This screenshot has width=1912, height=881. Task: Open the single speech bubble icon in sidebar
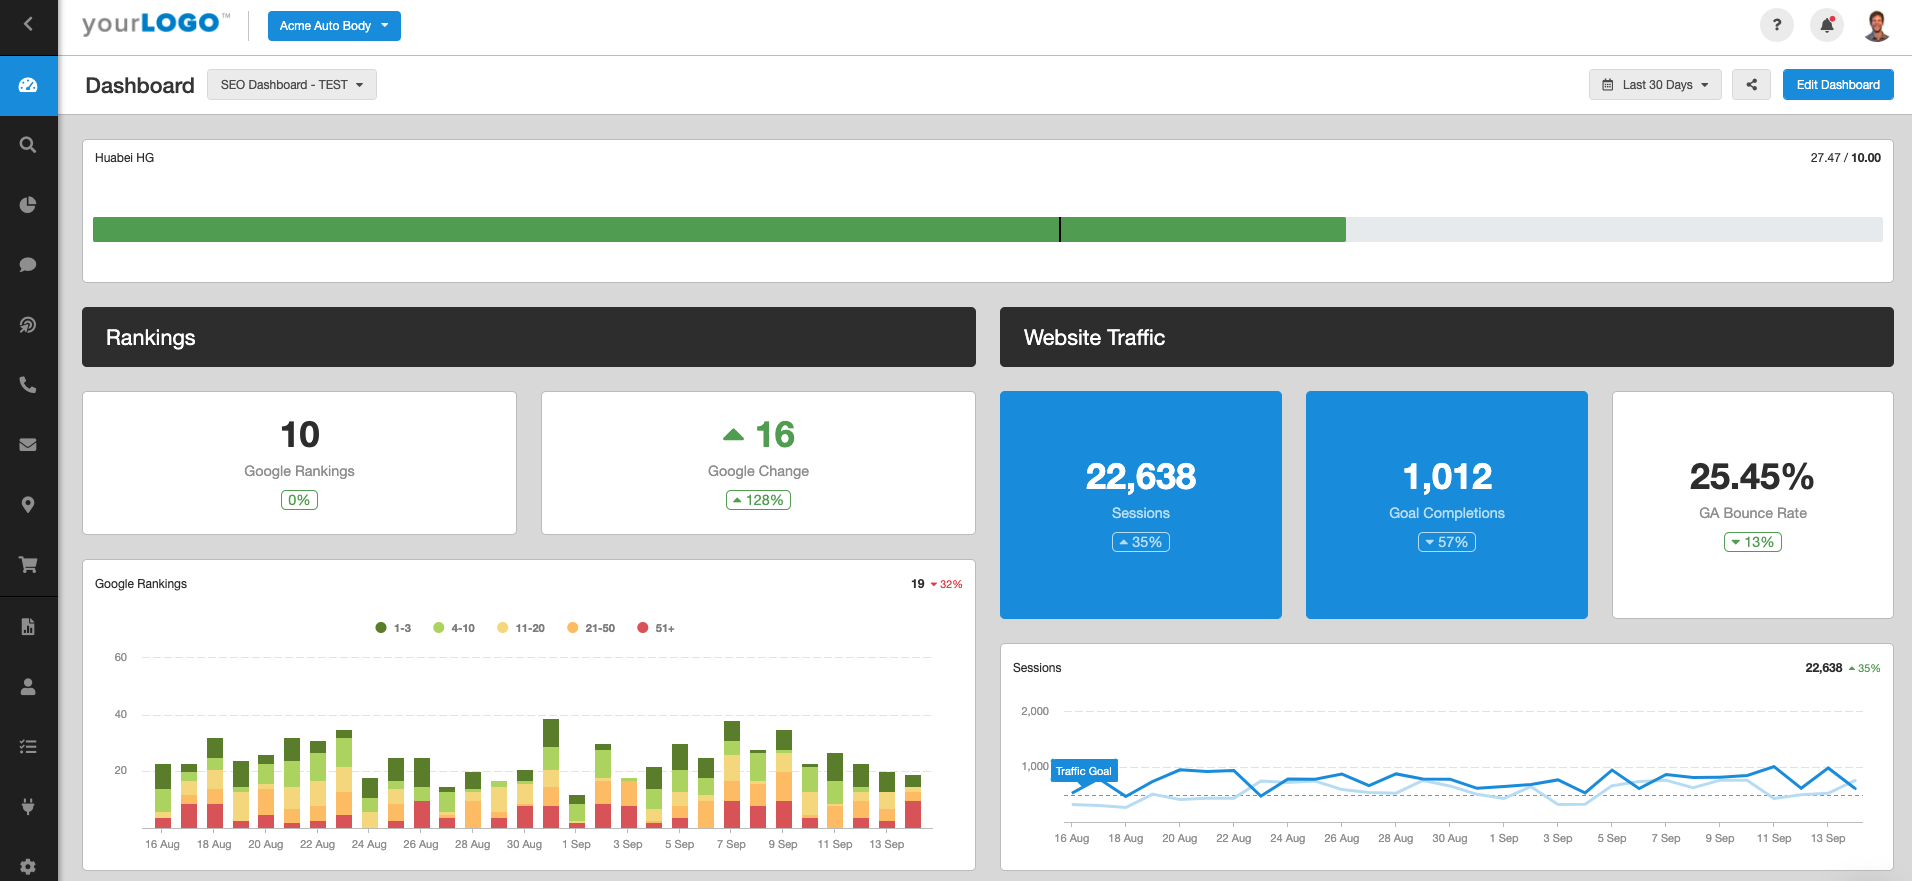28,265
